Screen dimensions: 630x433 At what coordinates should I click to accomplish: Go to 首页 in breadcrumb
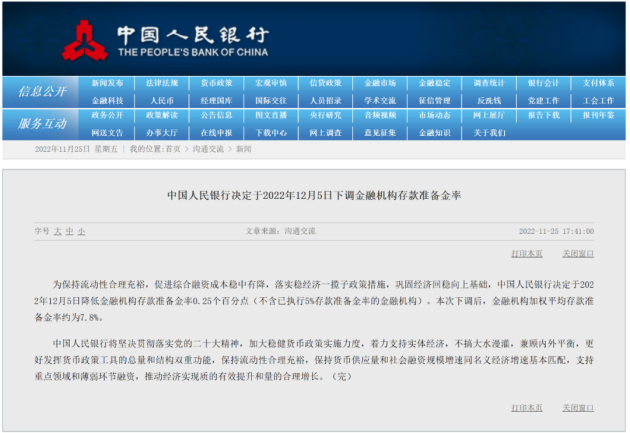point(173,149)
